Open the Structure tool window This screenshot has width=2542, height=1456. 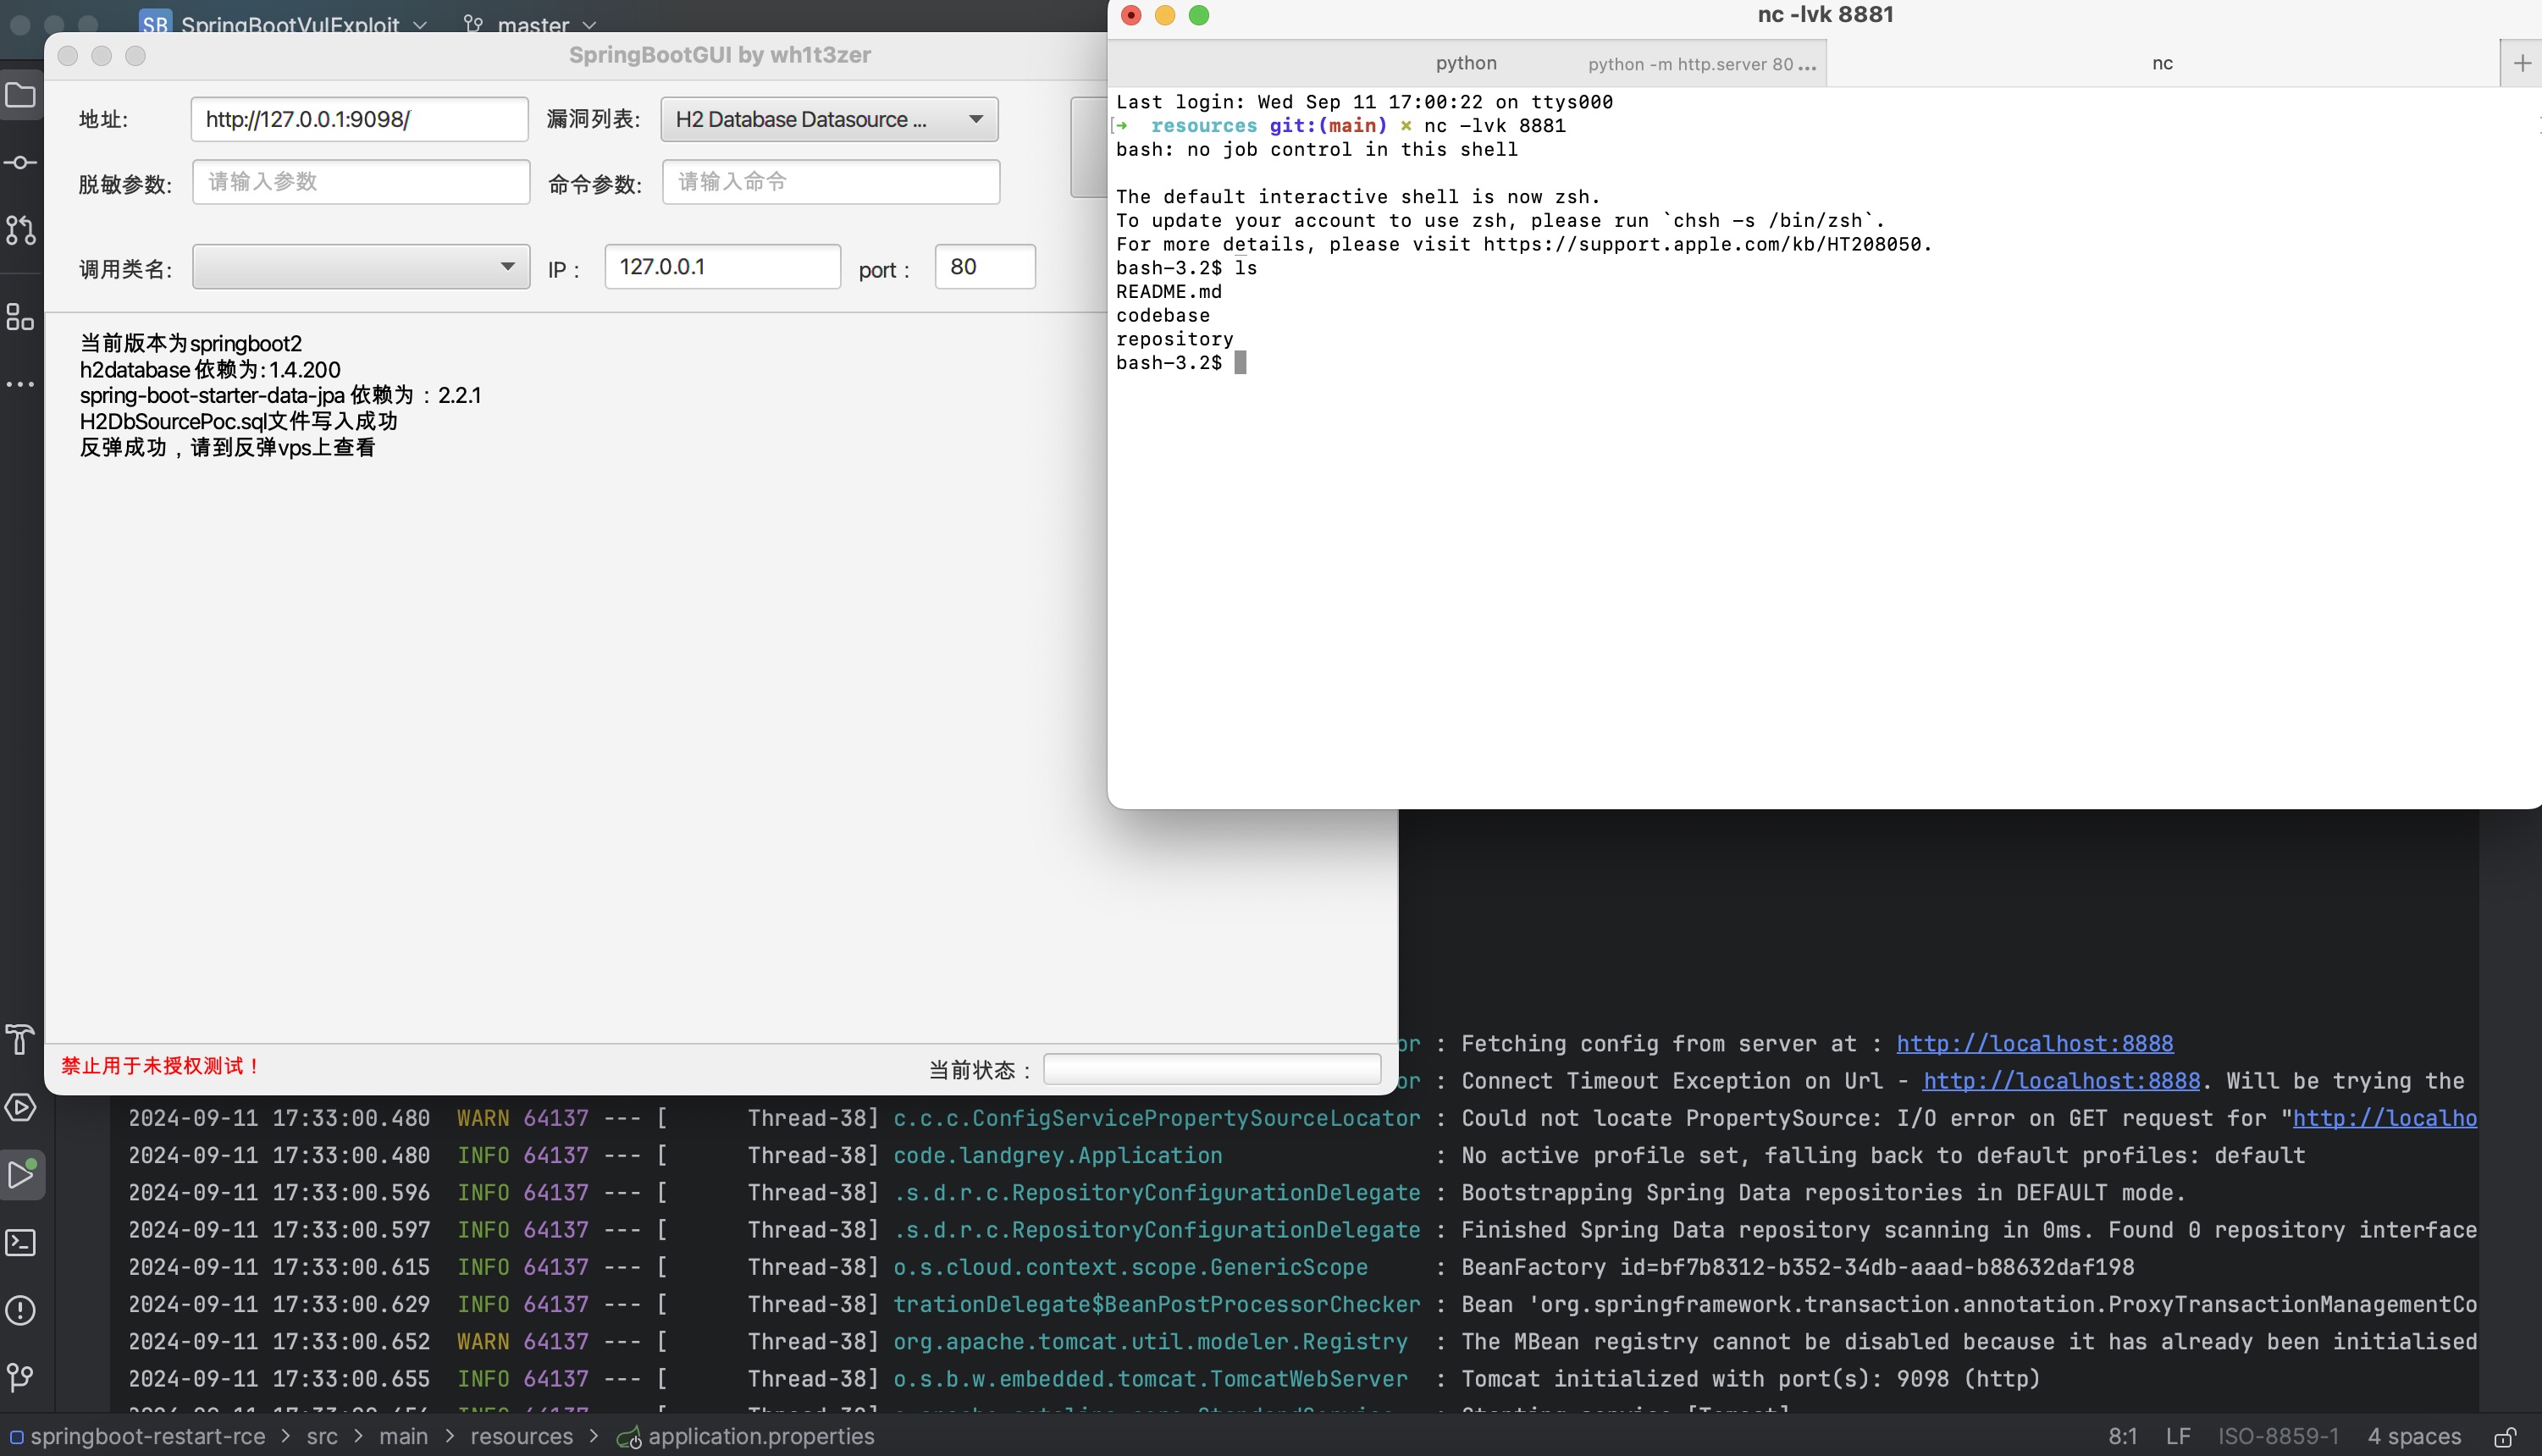click(x=21, y=318)
